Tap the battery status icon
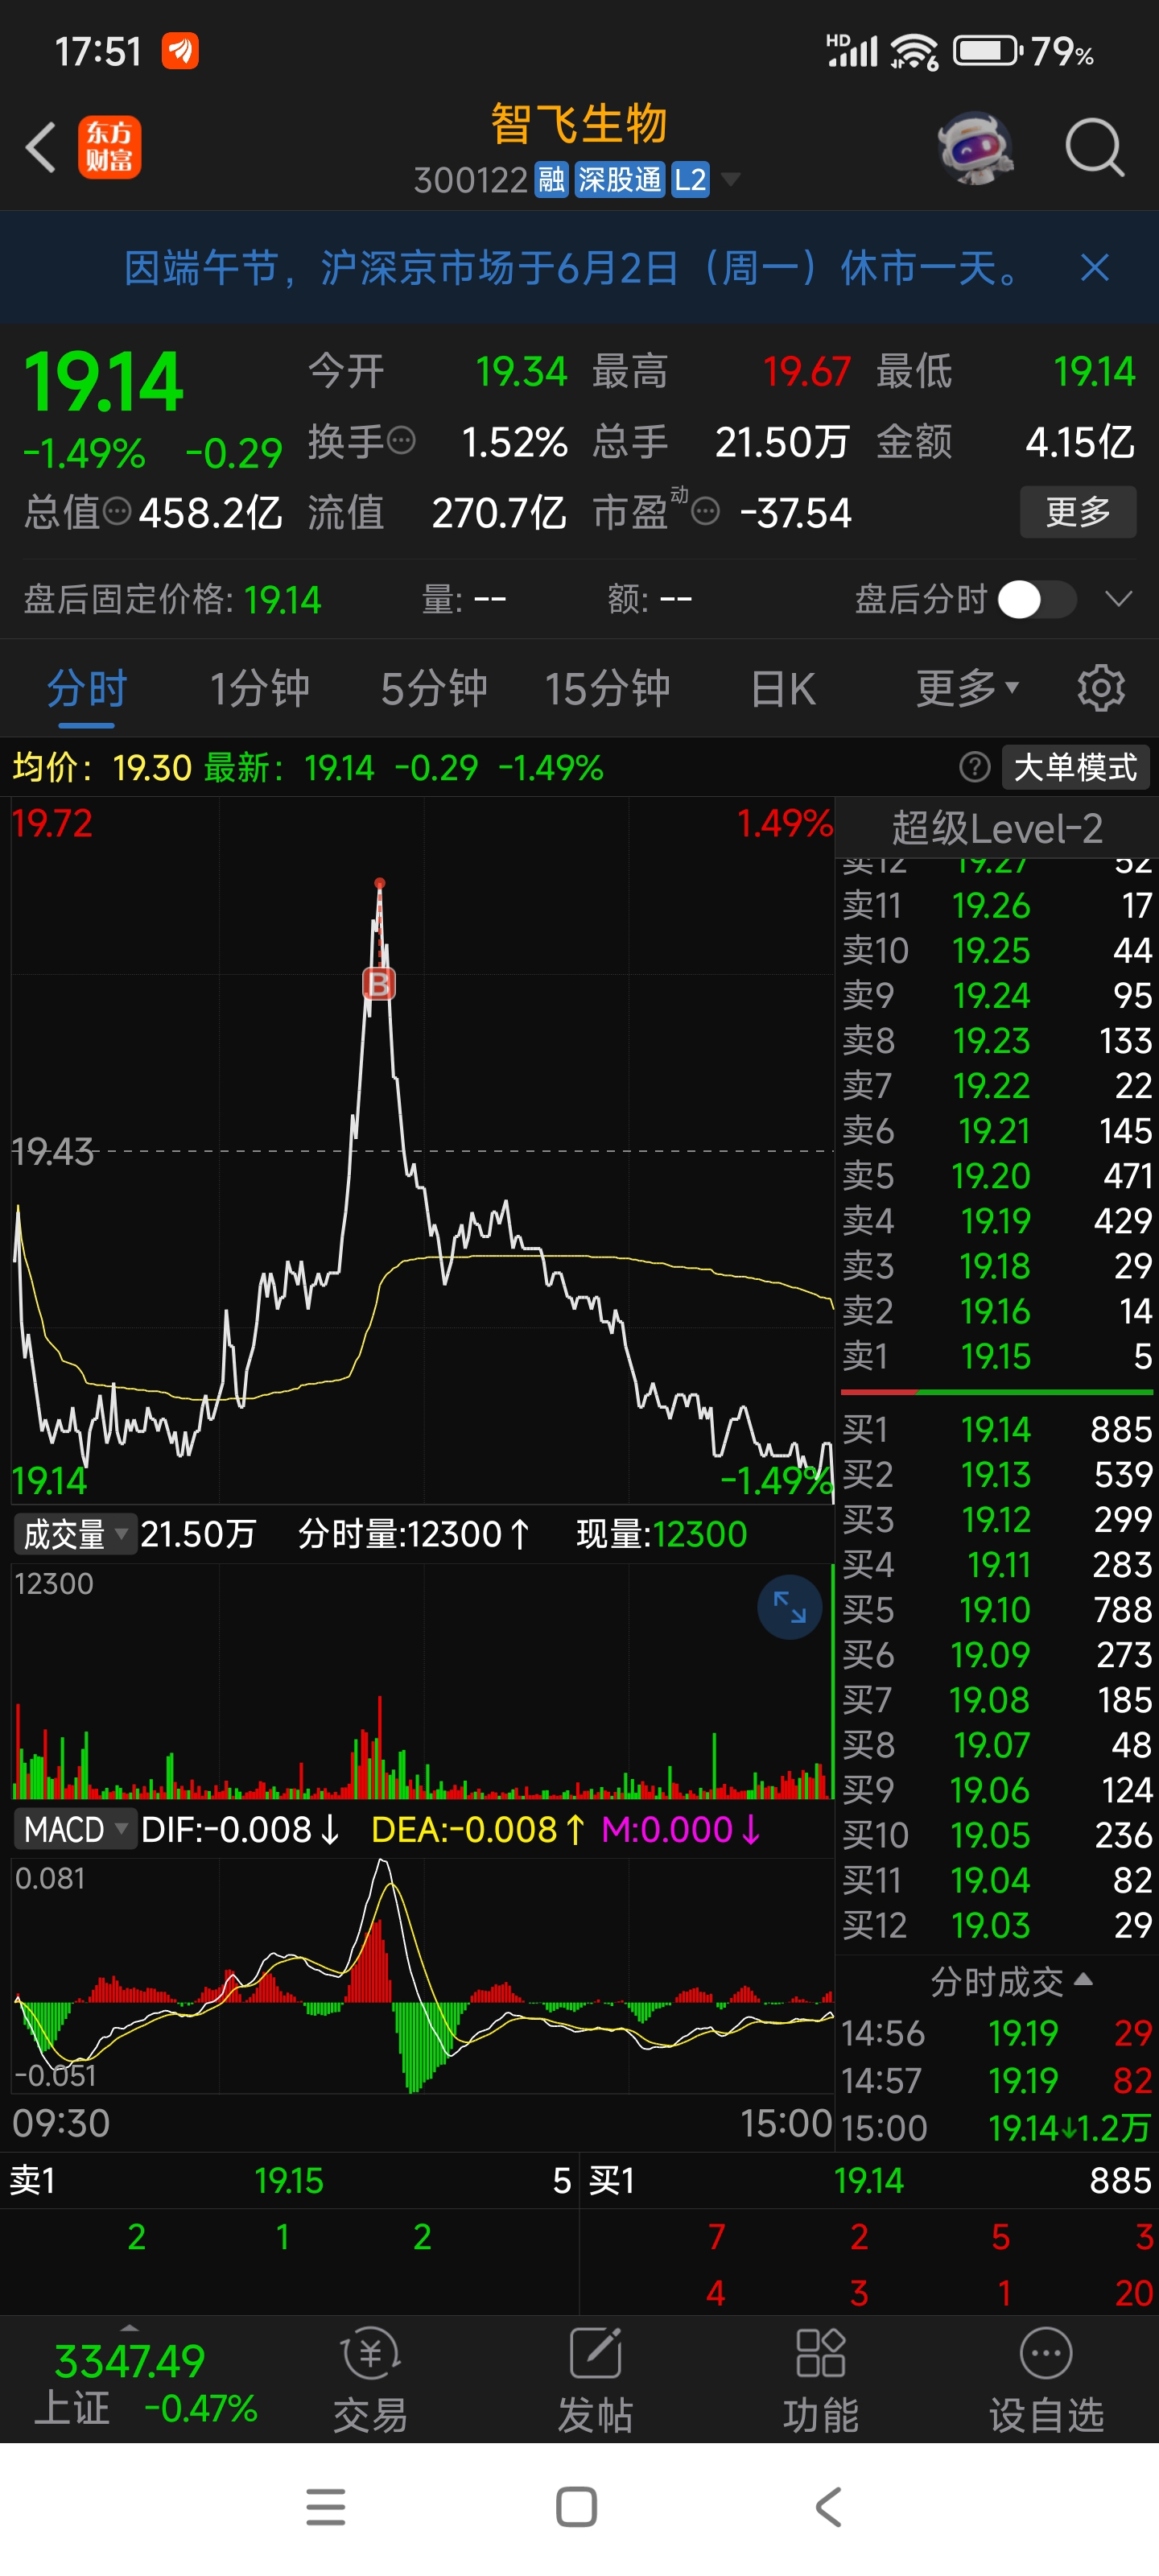 tap(987, 50)
